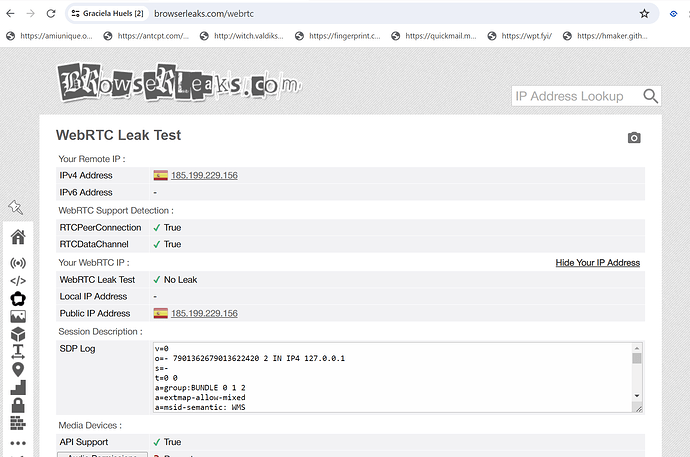Open the hmaker.gith... bookmark

(605, 36)
